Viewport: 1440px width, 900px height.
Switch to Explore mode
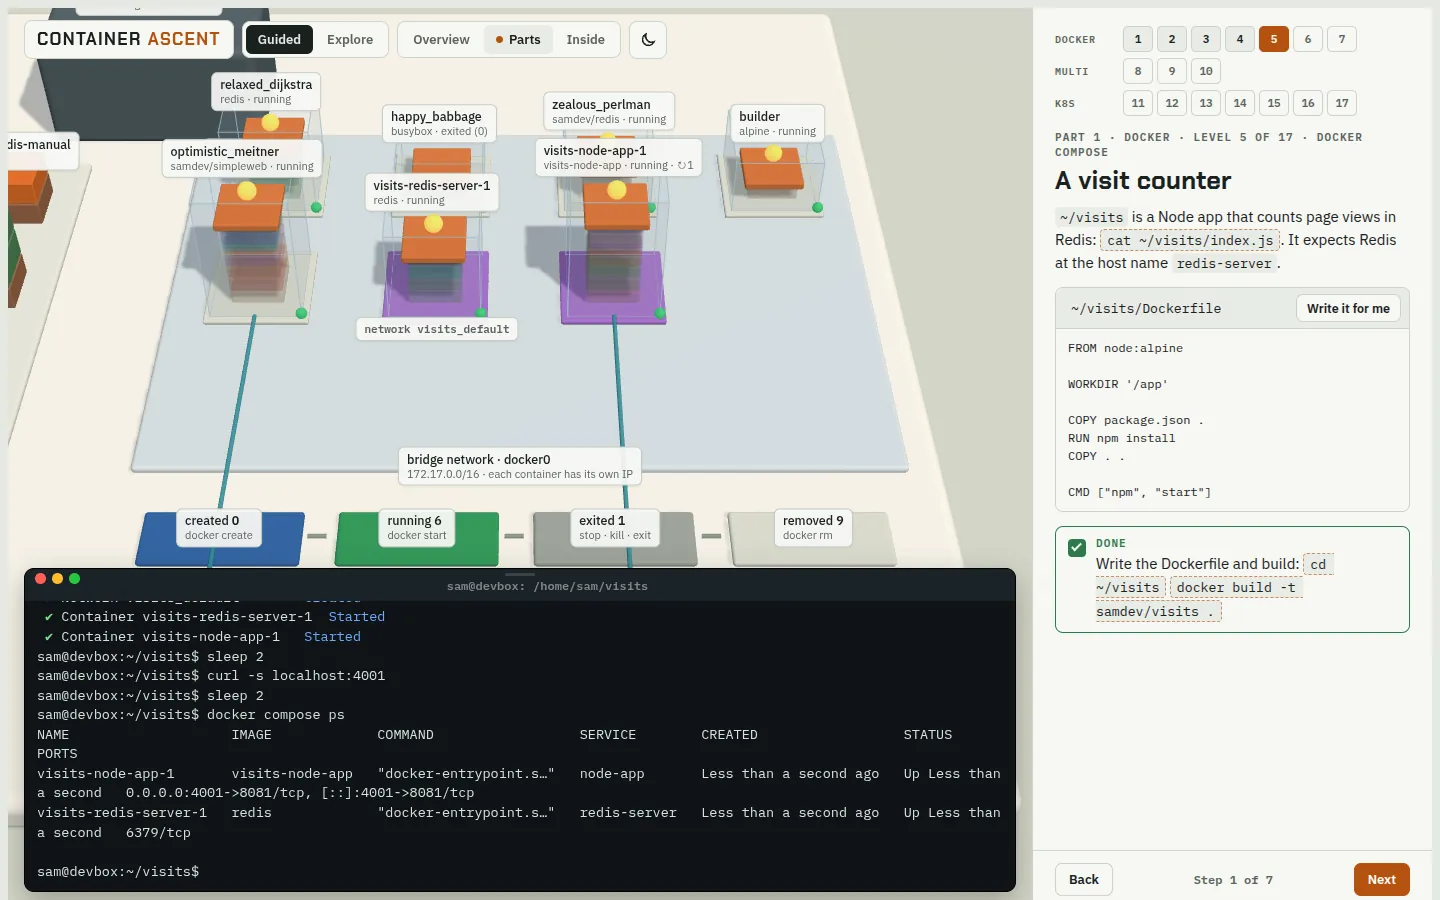pyautogui.click(x=350, y=40)
